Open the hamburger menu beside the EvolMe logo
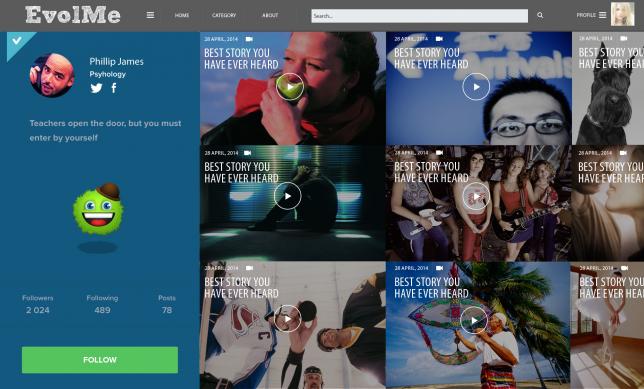644x389 pixels. 150,15
